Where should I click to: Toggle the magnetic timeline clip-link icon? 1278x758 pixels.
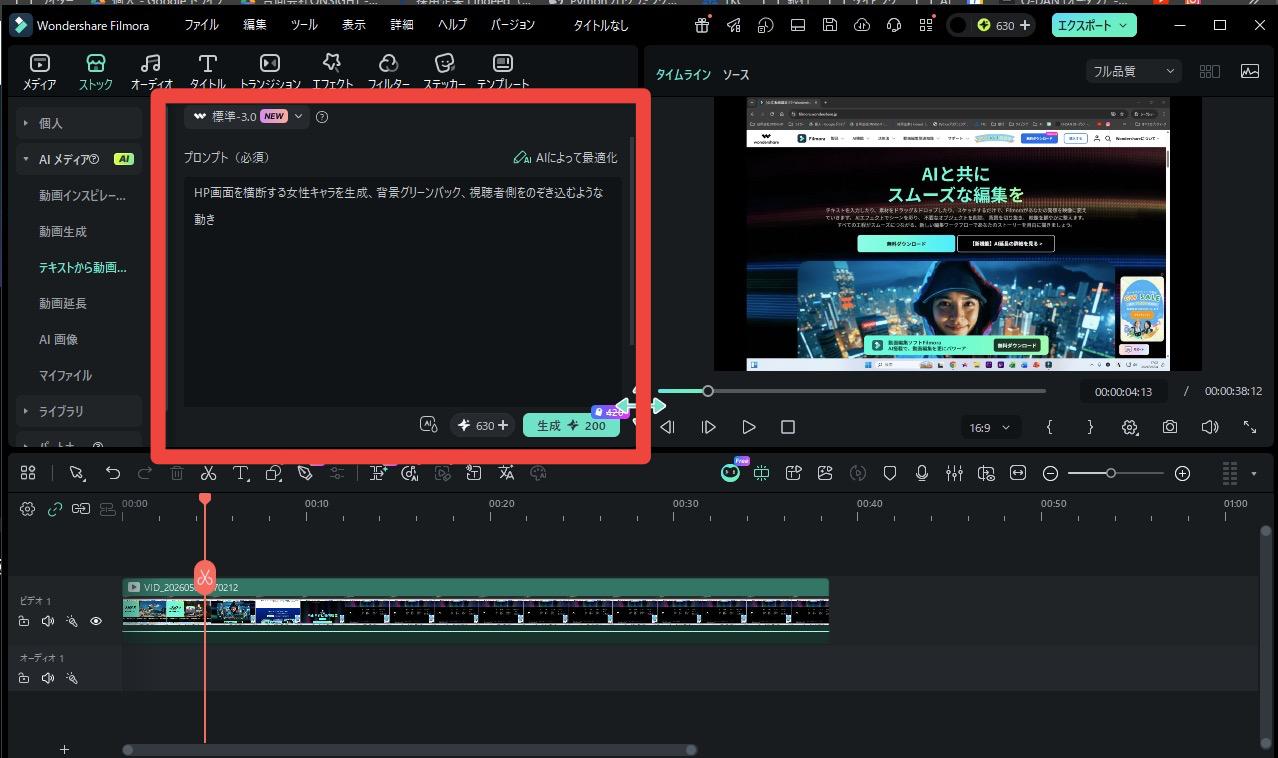point(80,509)
